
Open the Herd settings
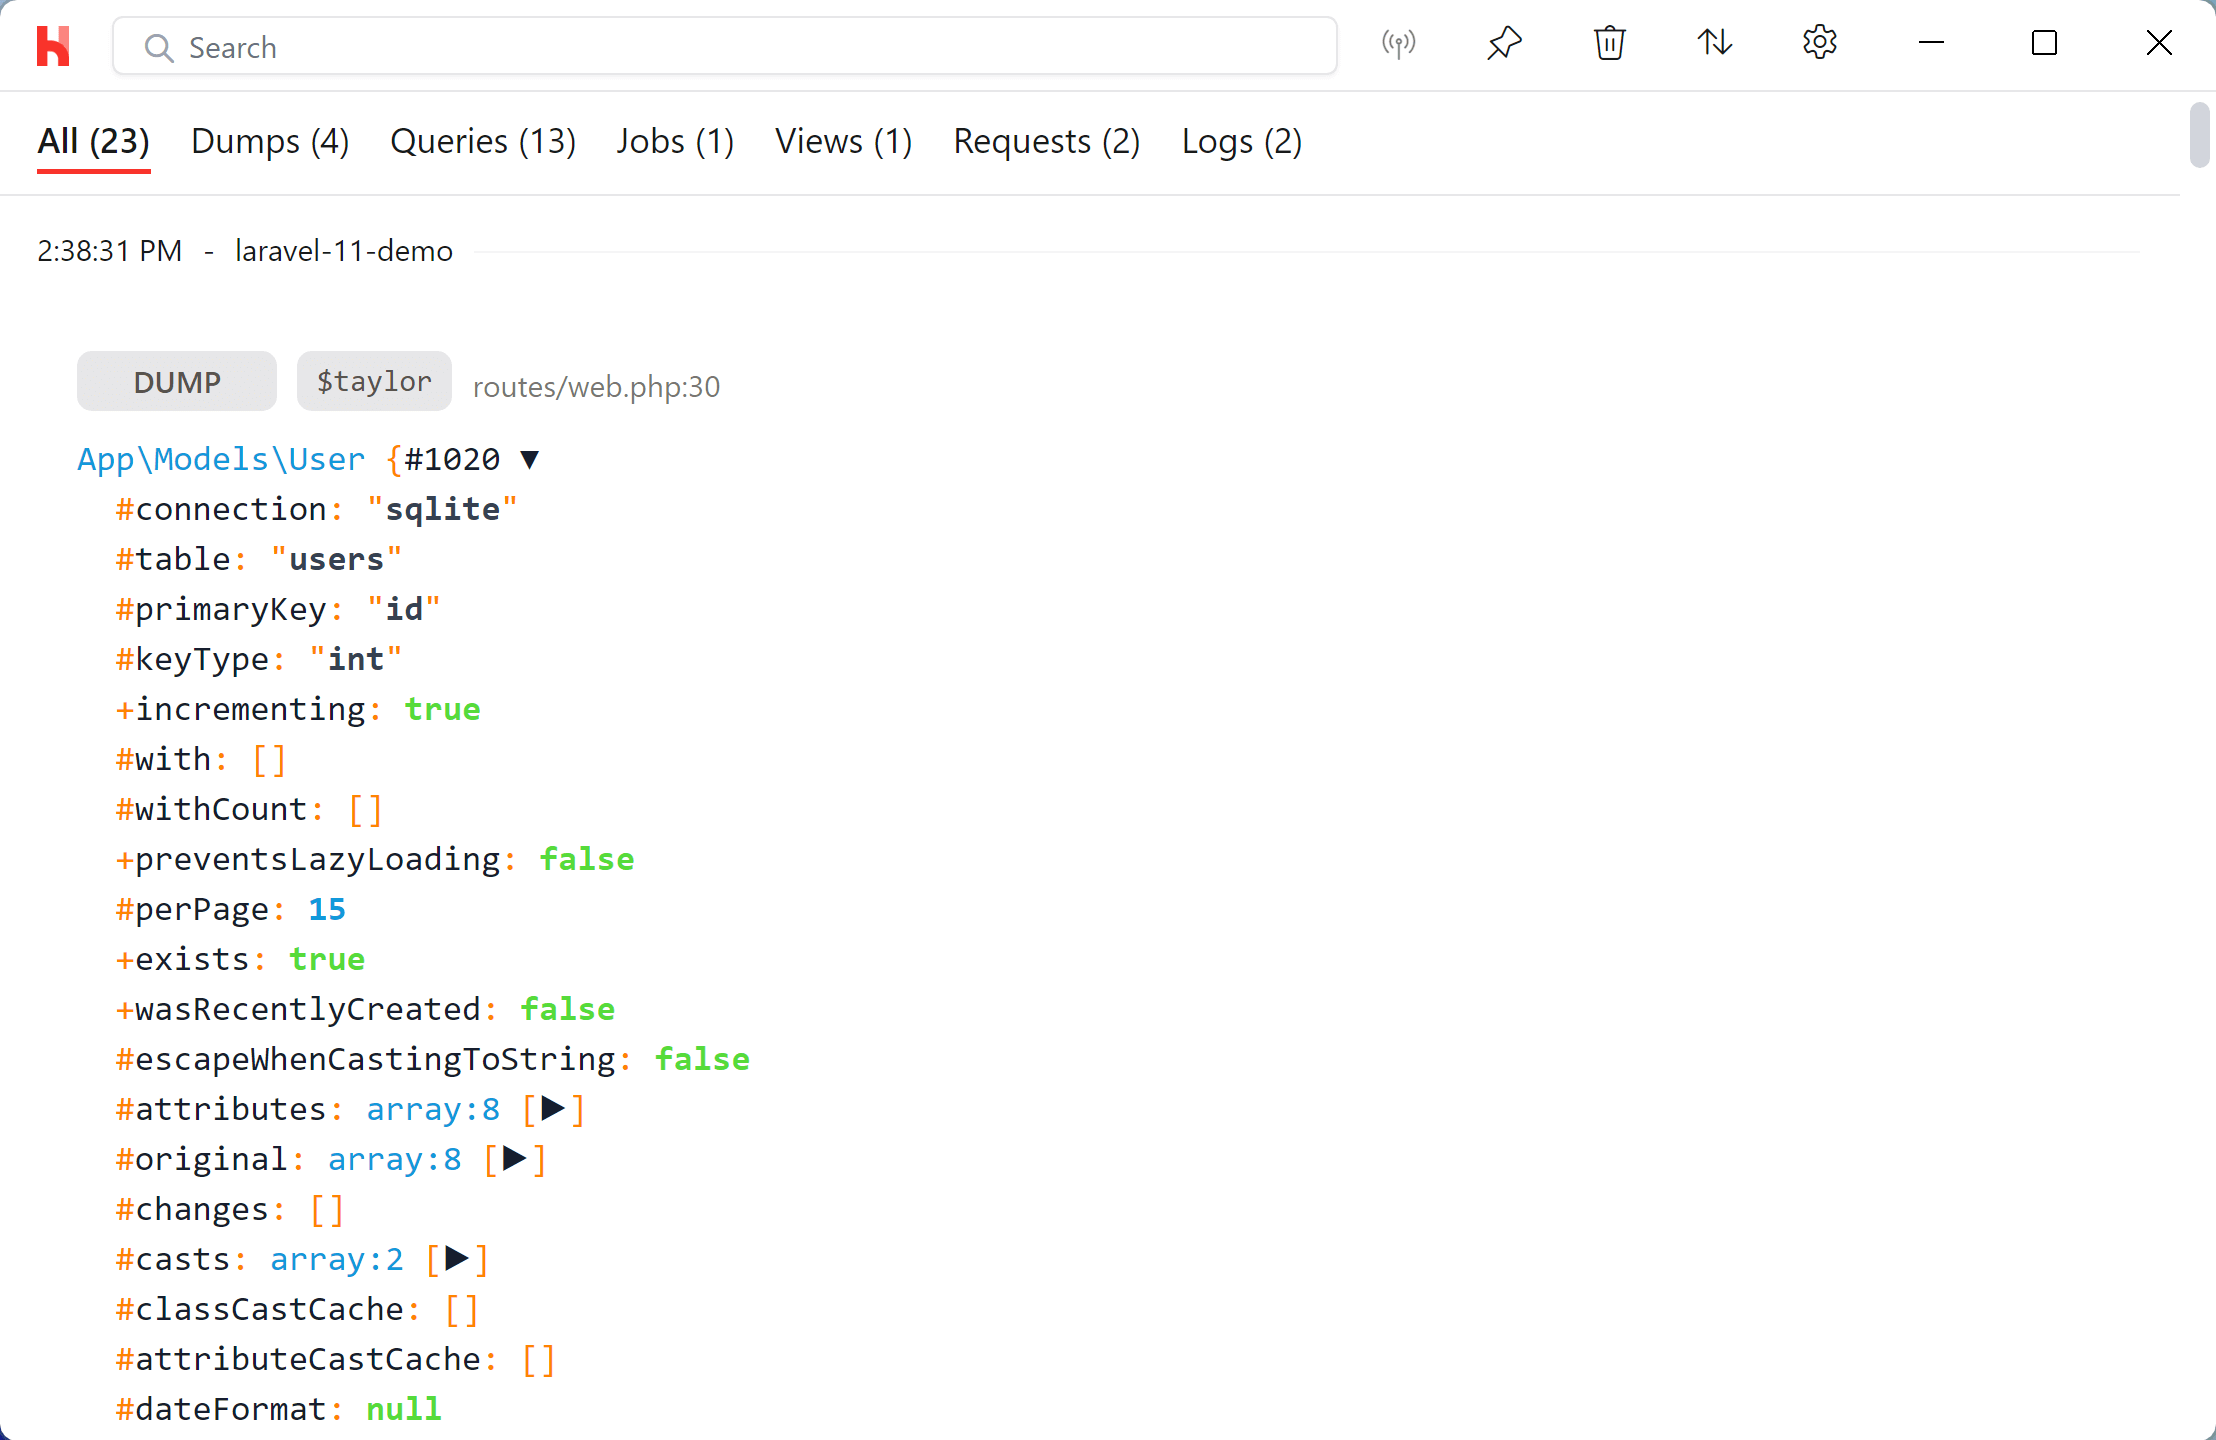(x=1819, y=43)
